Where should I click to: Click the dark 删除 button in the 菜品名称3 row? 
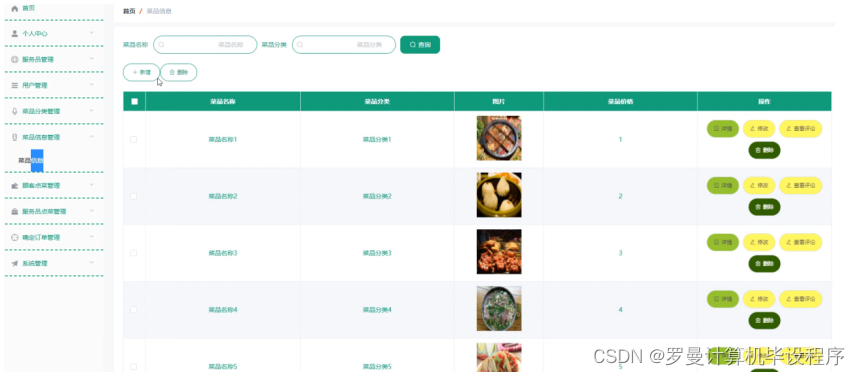coord(765,264)
